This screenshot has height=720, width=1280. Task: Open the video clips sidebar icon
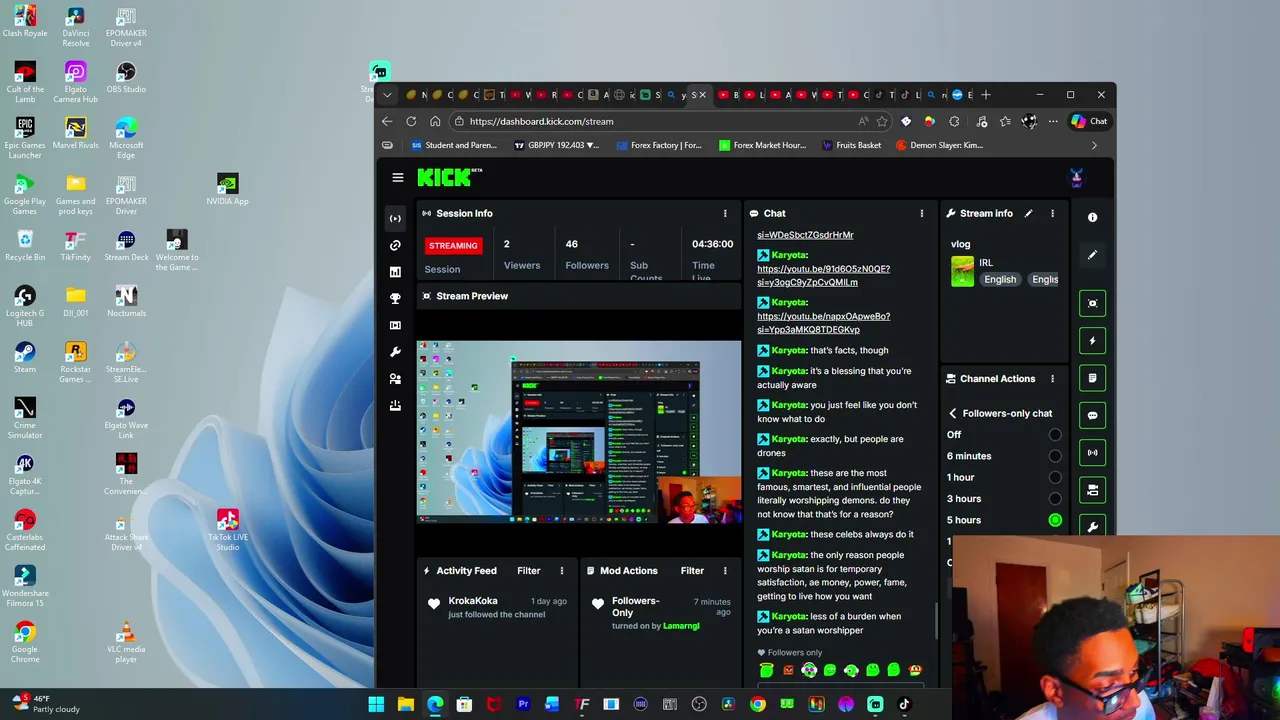tap(395, 325)
